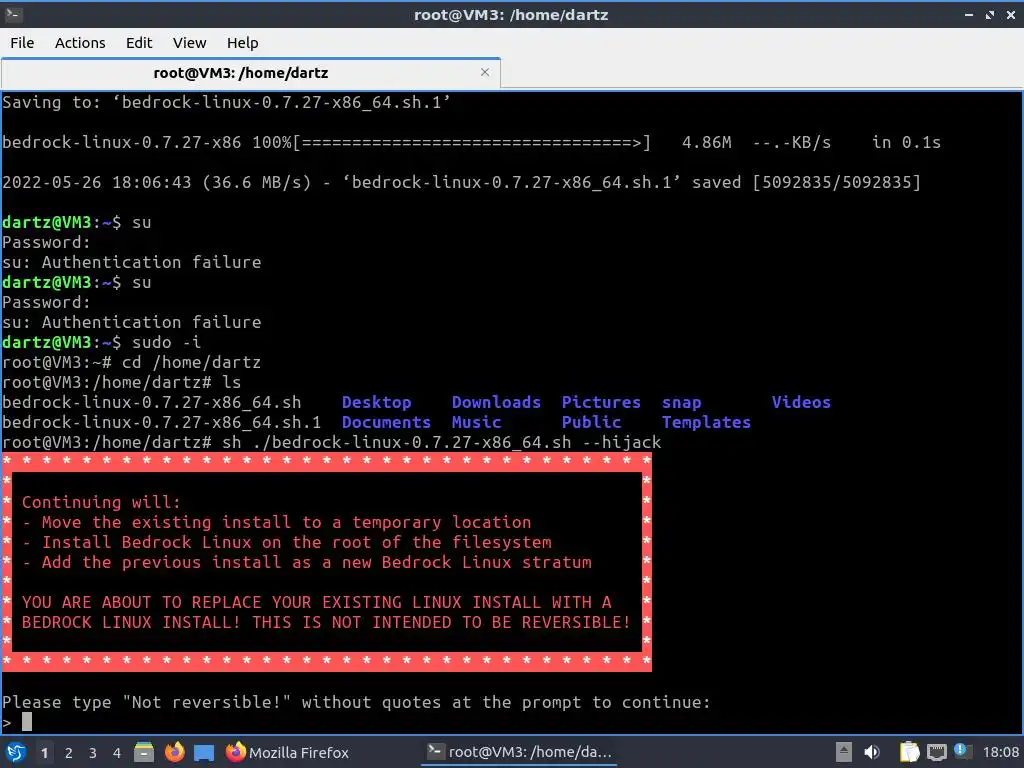Click the --hijack command line

[332, 442]
